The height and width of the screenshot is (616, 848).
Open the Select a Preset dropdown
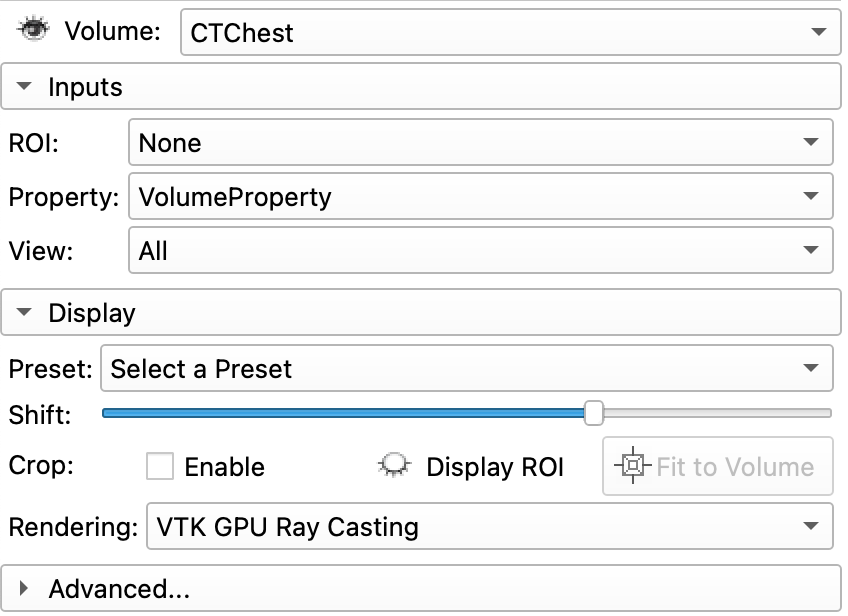coord(466,368)
